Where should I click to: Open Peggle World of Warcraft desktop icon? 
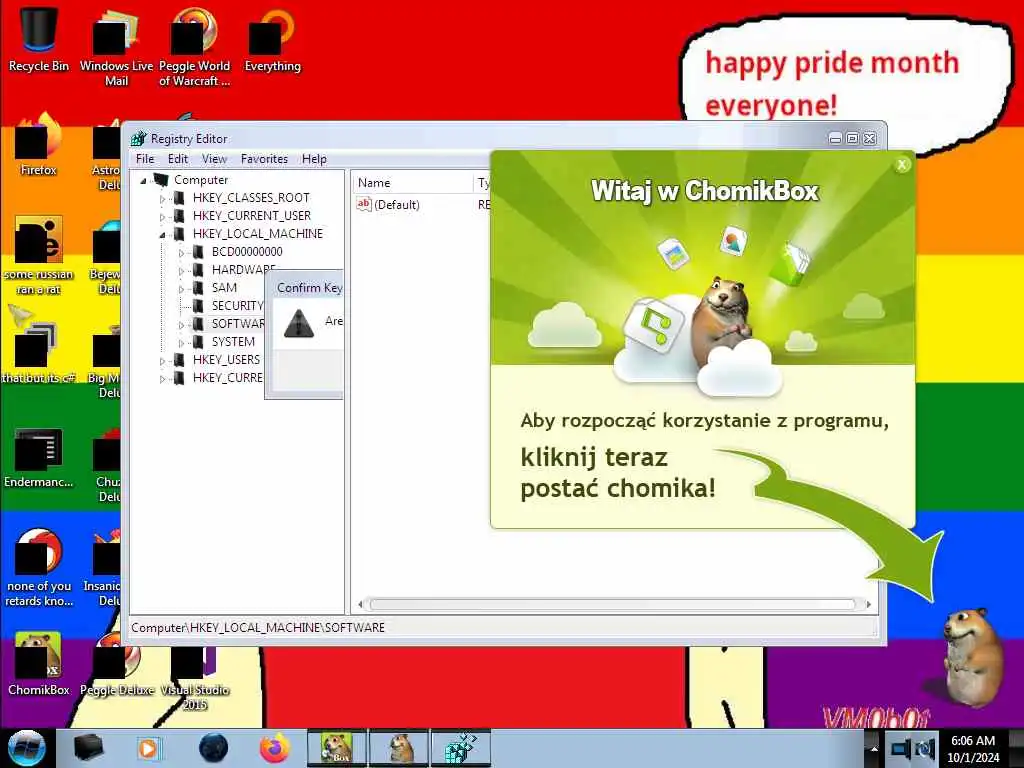point(194,46)
